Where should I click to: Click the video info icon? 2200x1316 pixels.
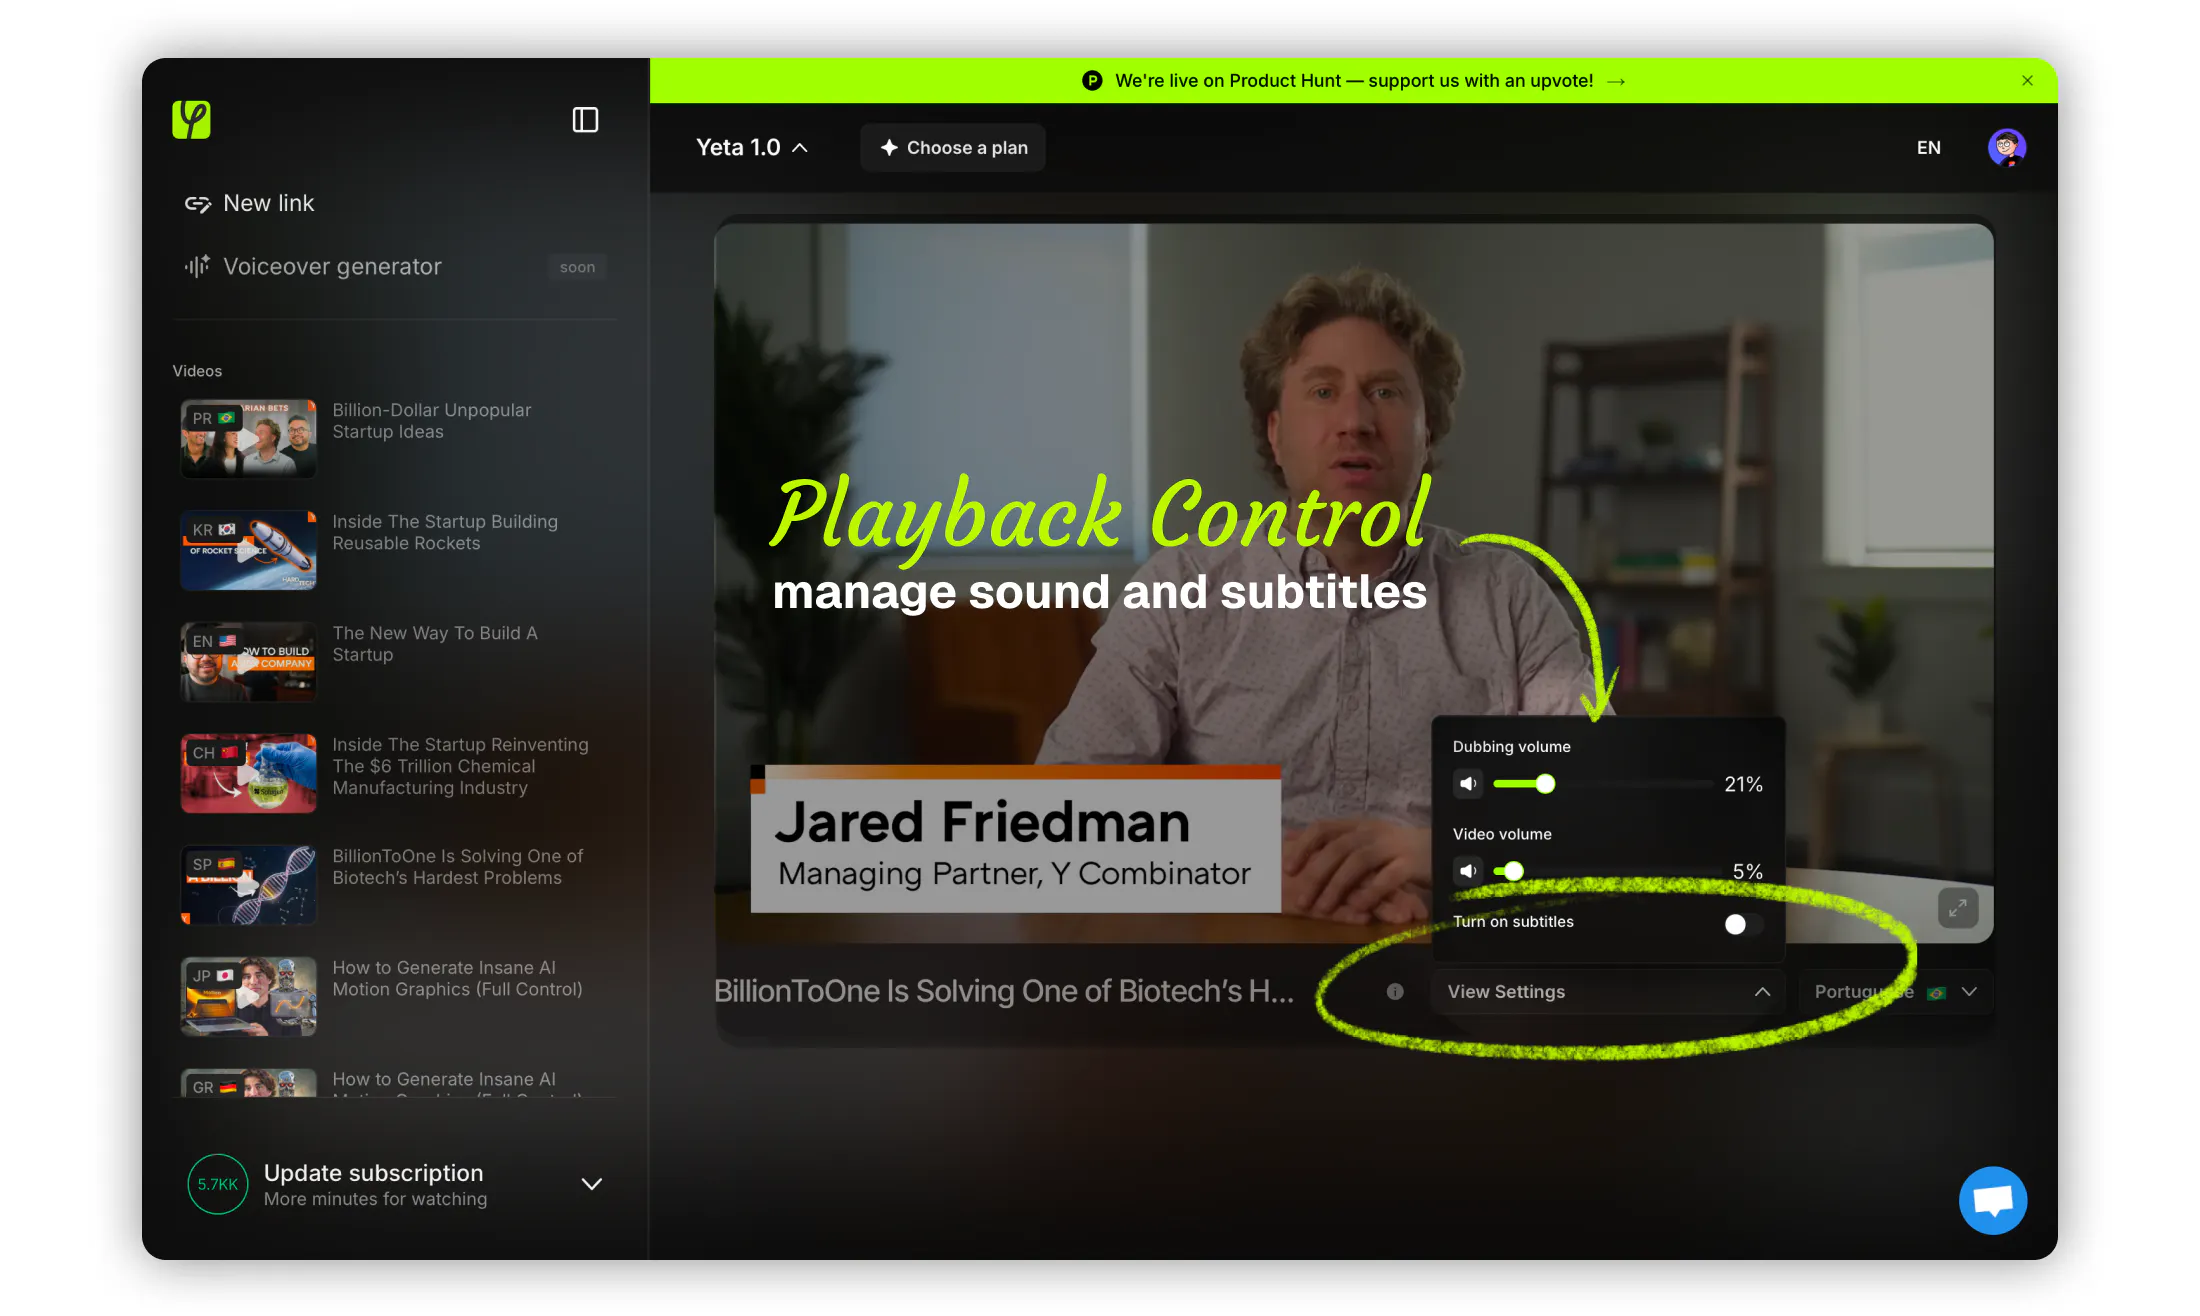tap(1395, 992)
